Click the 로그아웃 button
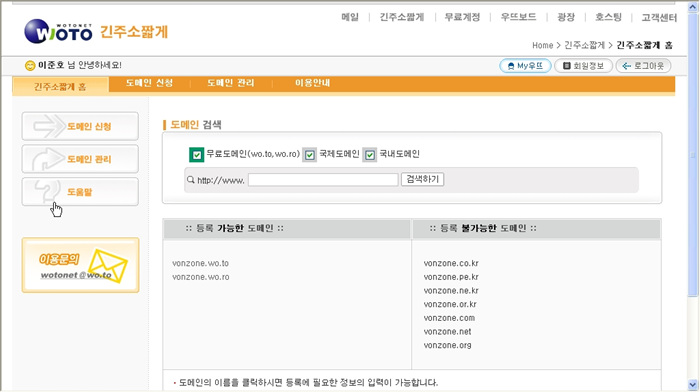The width and height of the screenshot is (700, 392). [x=643, y=66]
